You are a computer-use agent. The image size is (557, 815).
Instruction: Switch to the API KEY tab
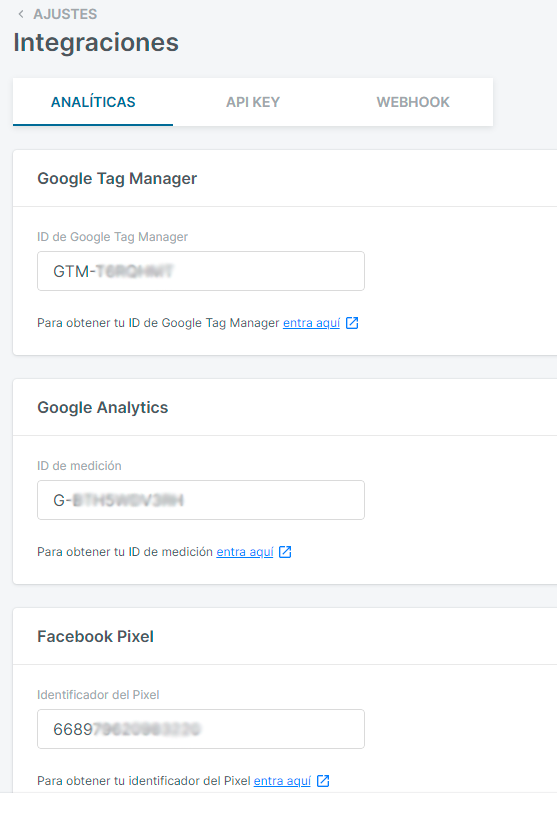click(x=253, y=102)
